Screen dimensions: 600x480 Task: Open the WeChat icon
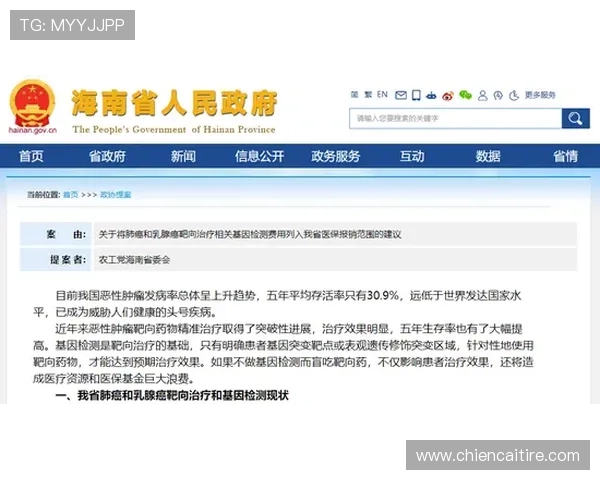[x=465, y=95]
